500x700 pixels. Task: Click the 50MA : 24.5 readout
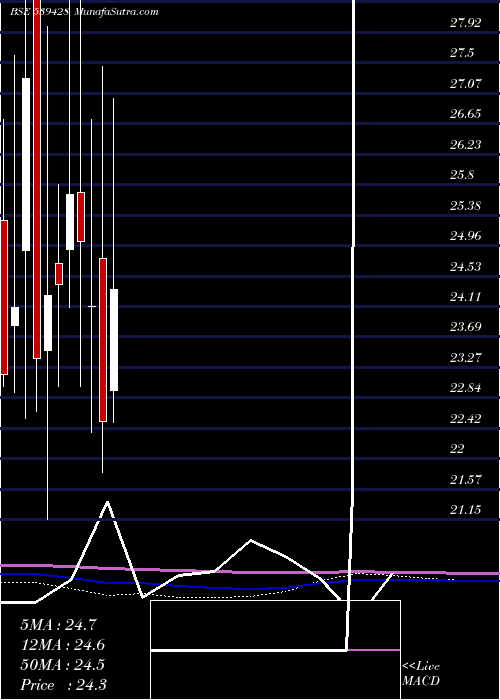pyautogui.click(x=62, y=665)
